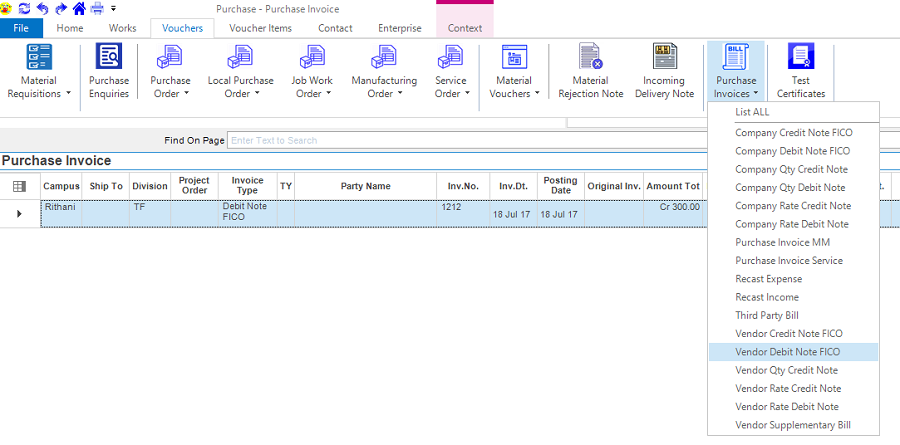Viewport: 900px width, 445px height.
Task: Open Test Certificates
Action: [x=801, y=71]
